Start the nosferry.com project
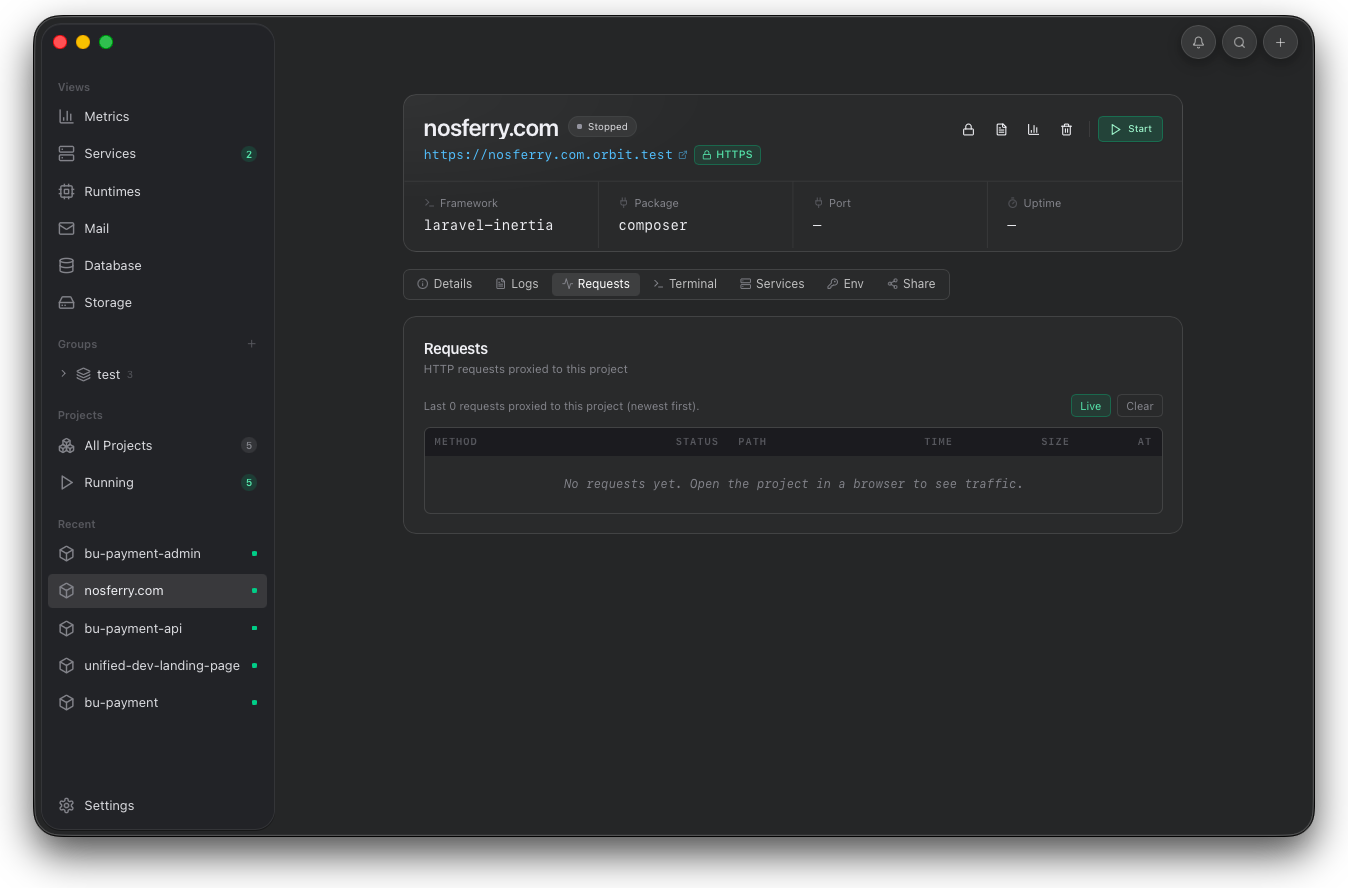The height and width of the screenshot is (888, 1348). click(1130, 129)
